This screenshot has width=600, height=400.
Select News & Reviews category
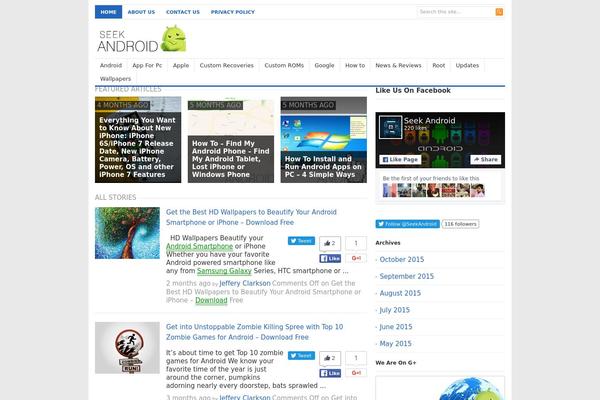pos(398,65)
